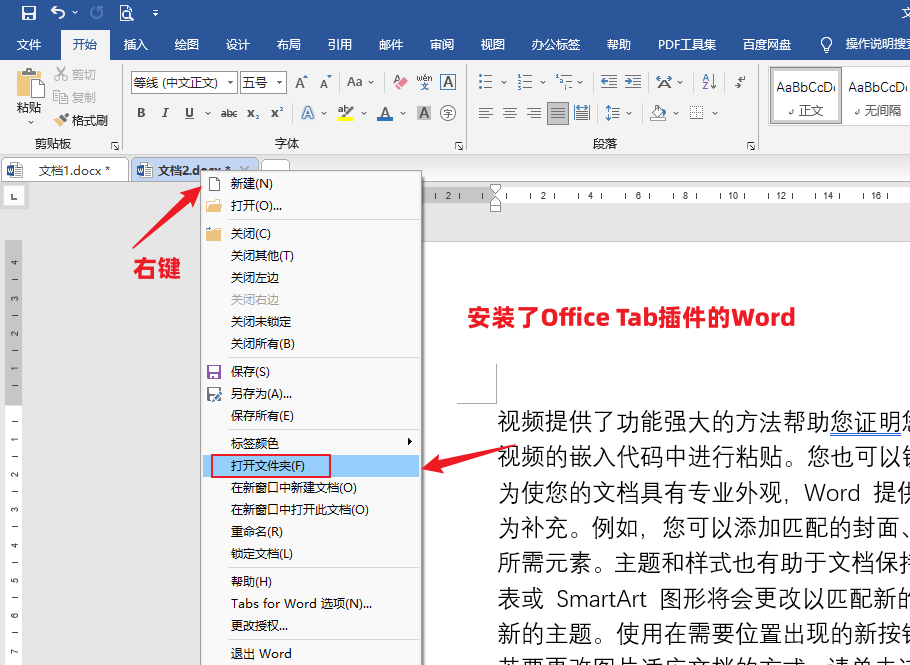
Task: Open the paragraph dialog launcher icon
Action: [750, 146]
